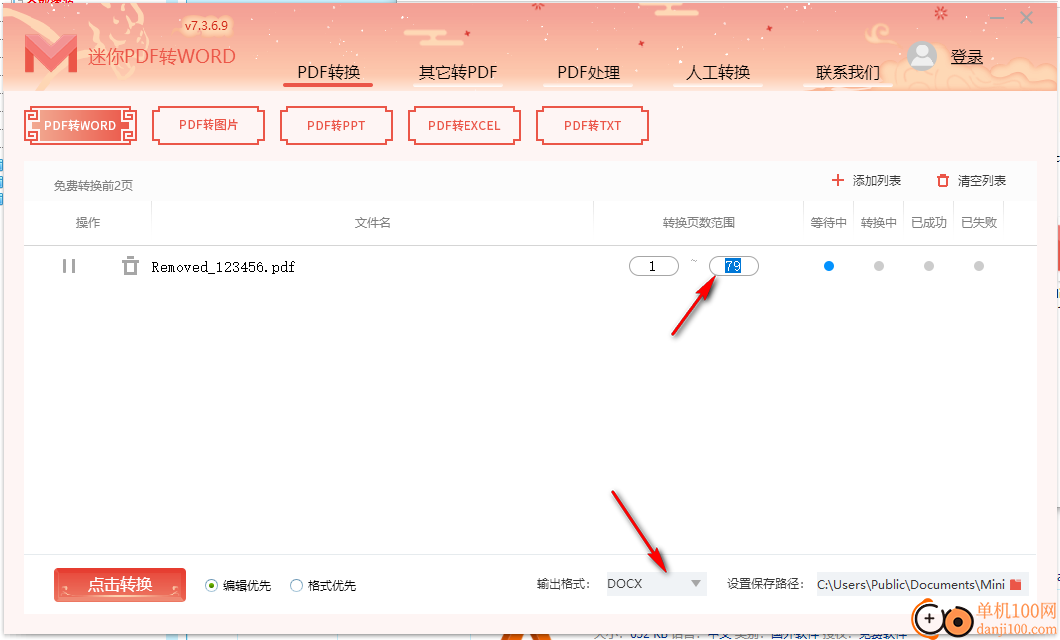Click file name Removed_123456.pdf
The height and width of the screenshot is (640, 1060).
point(223,267)
